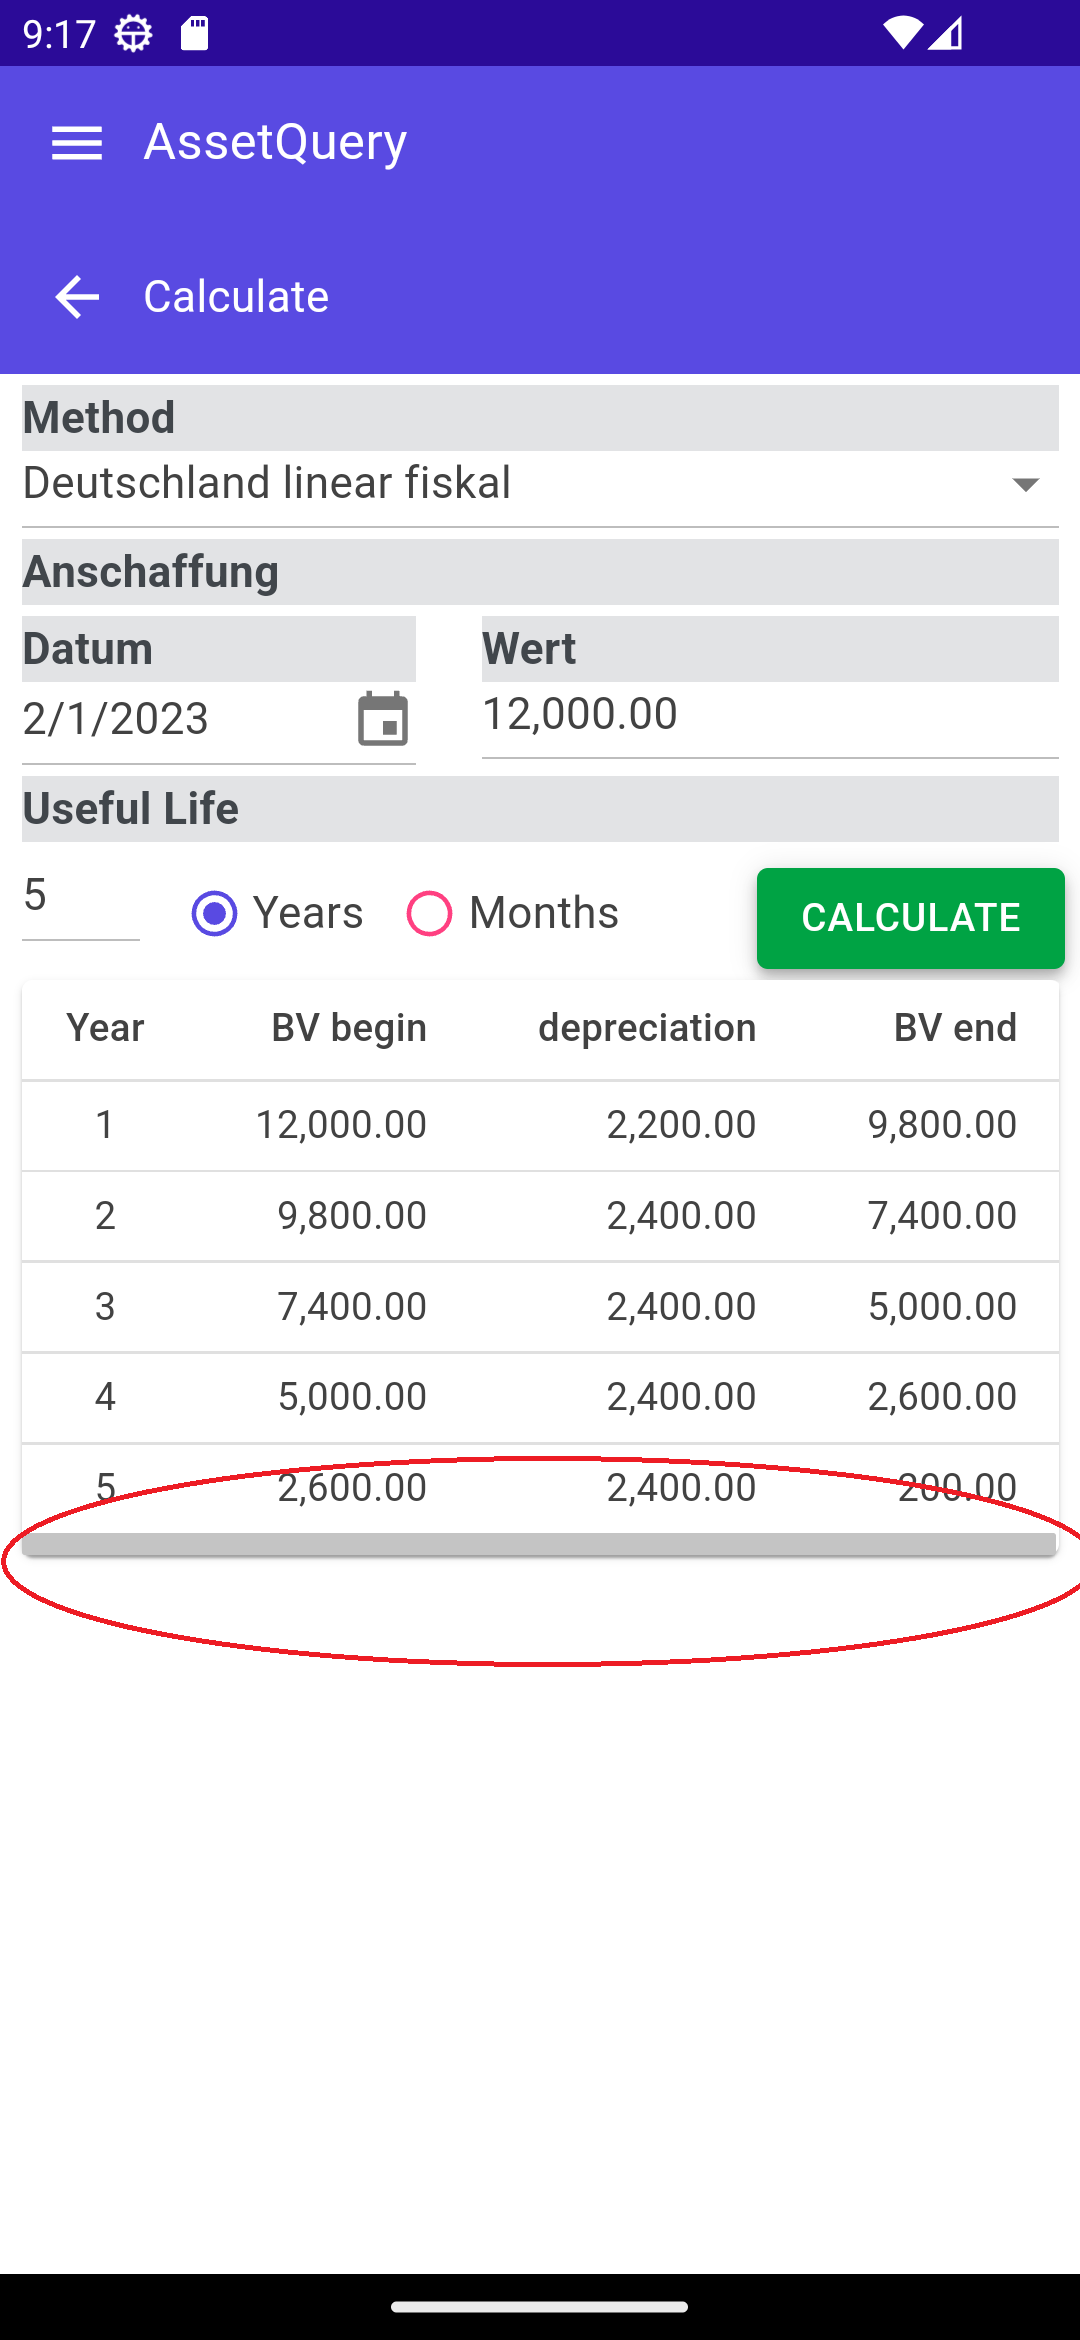
Task: Select the Years radio button
Action: 214,913
